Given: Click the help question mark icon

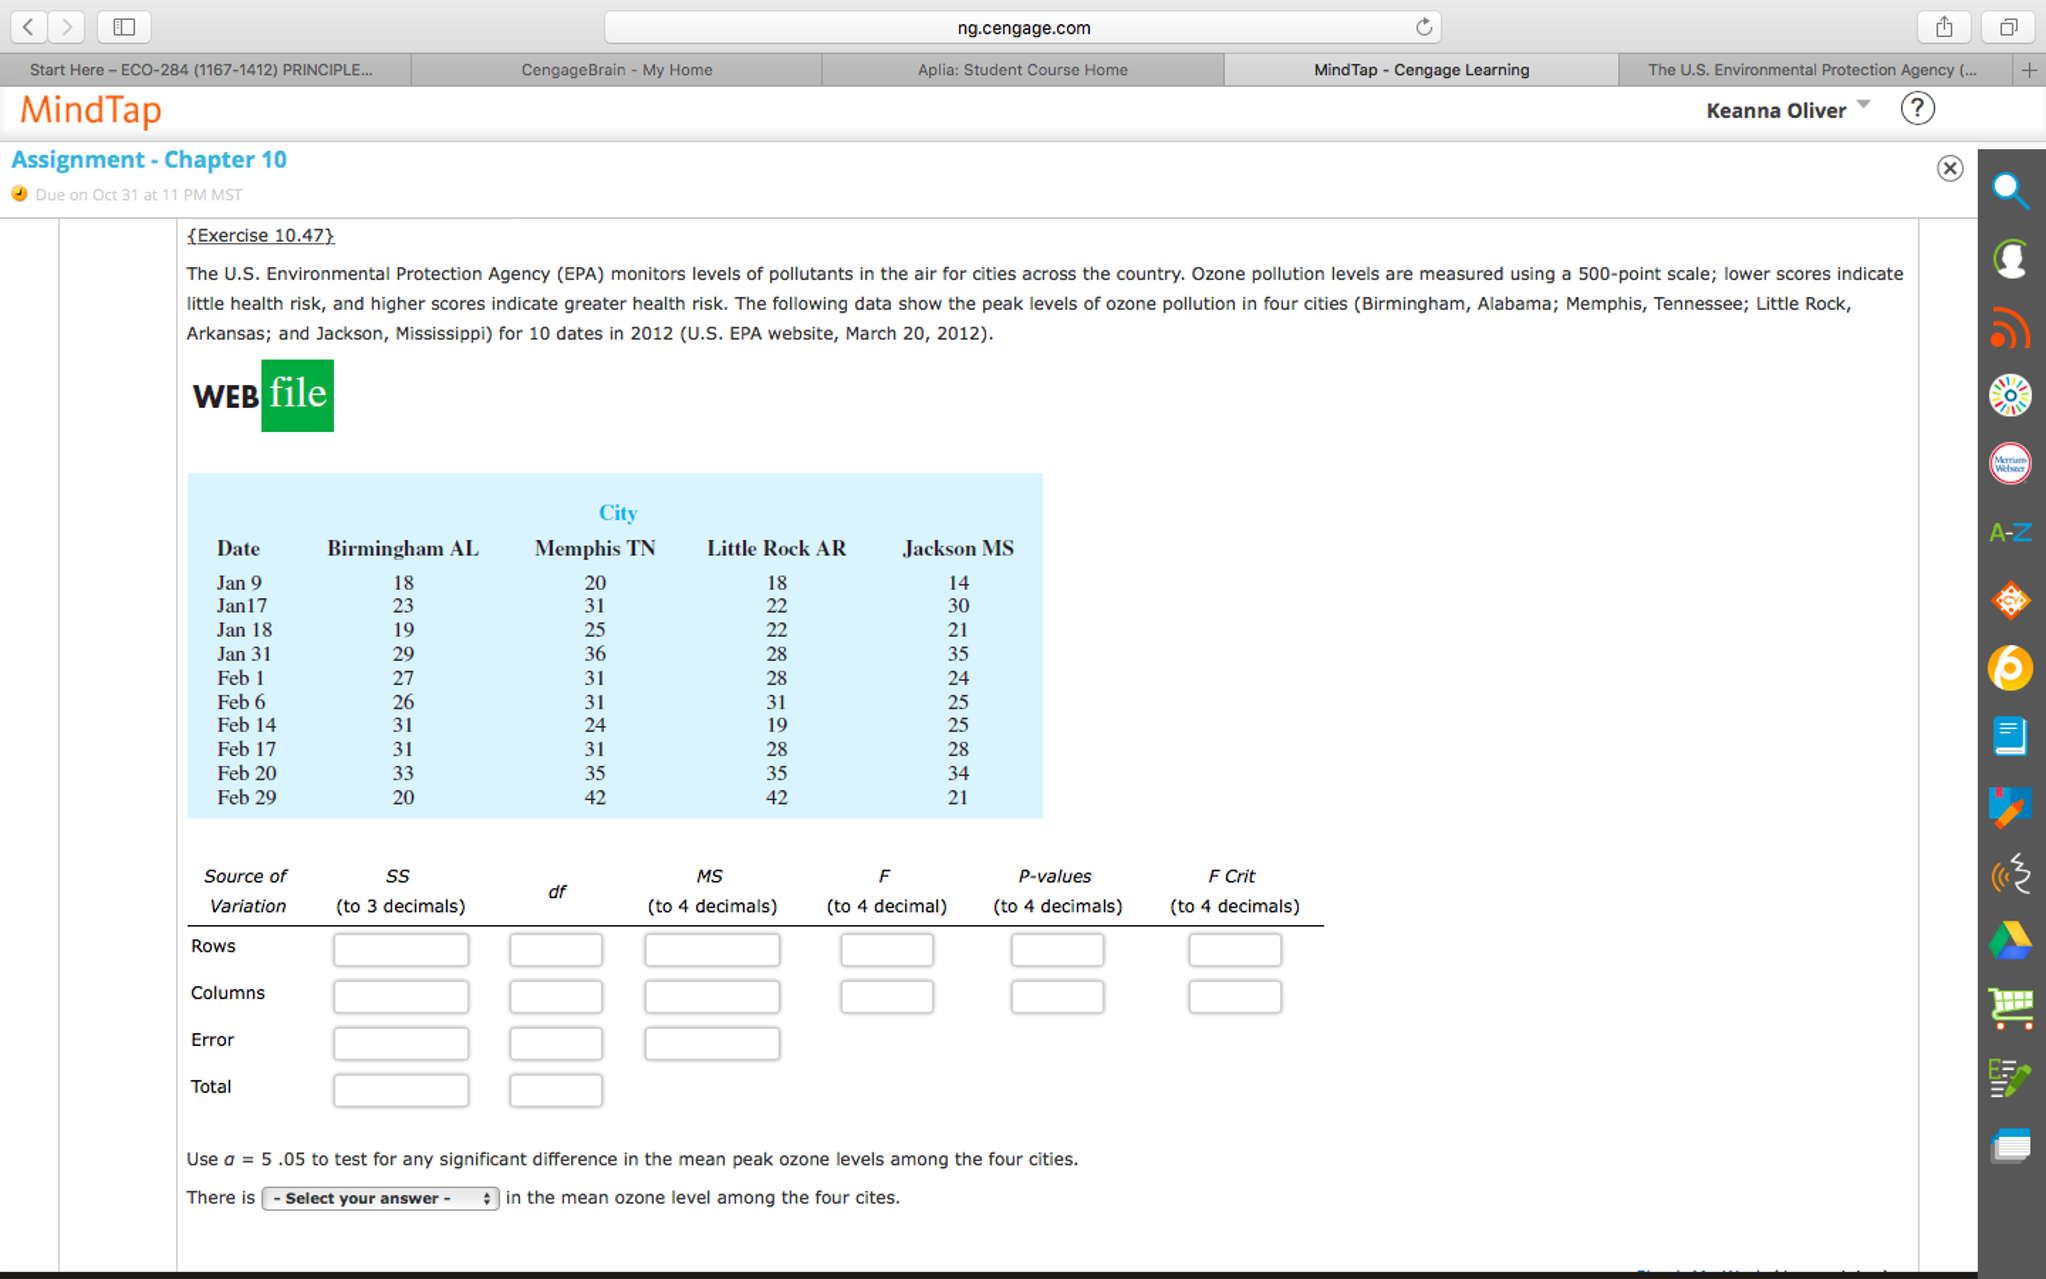Looking at the screenshot, I should [1917, 109].
